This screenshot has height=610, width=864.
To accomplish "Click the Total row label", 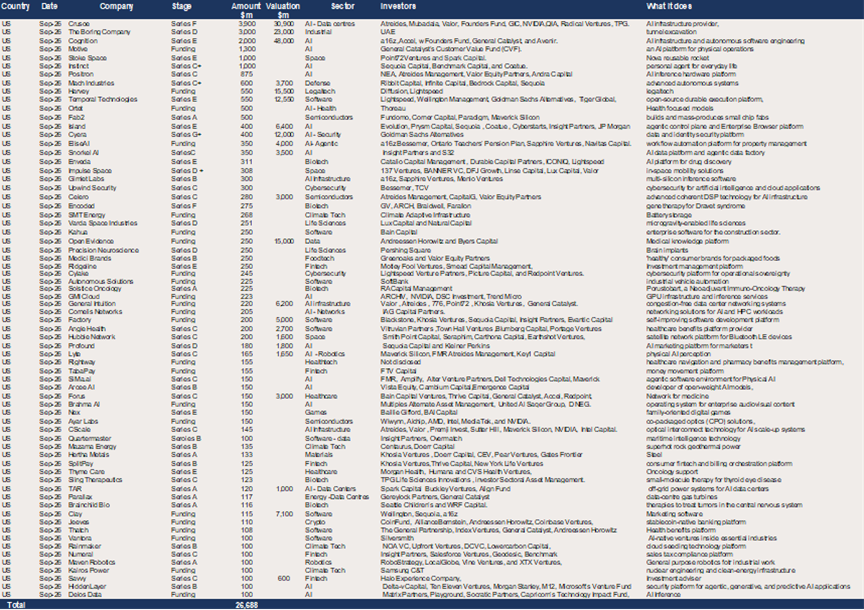I will [x=16, y=605].
